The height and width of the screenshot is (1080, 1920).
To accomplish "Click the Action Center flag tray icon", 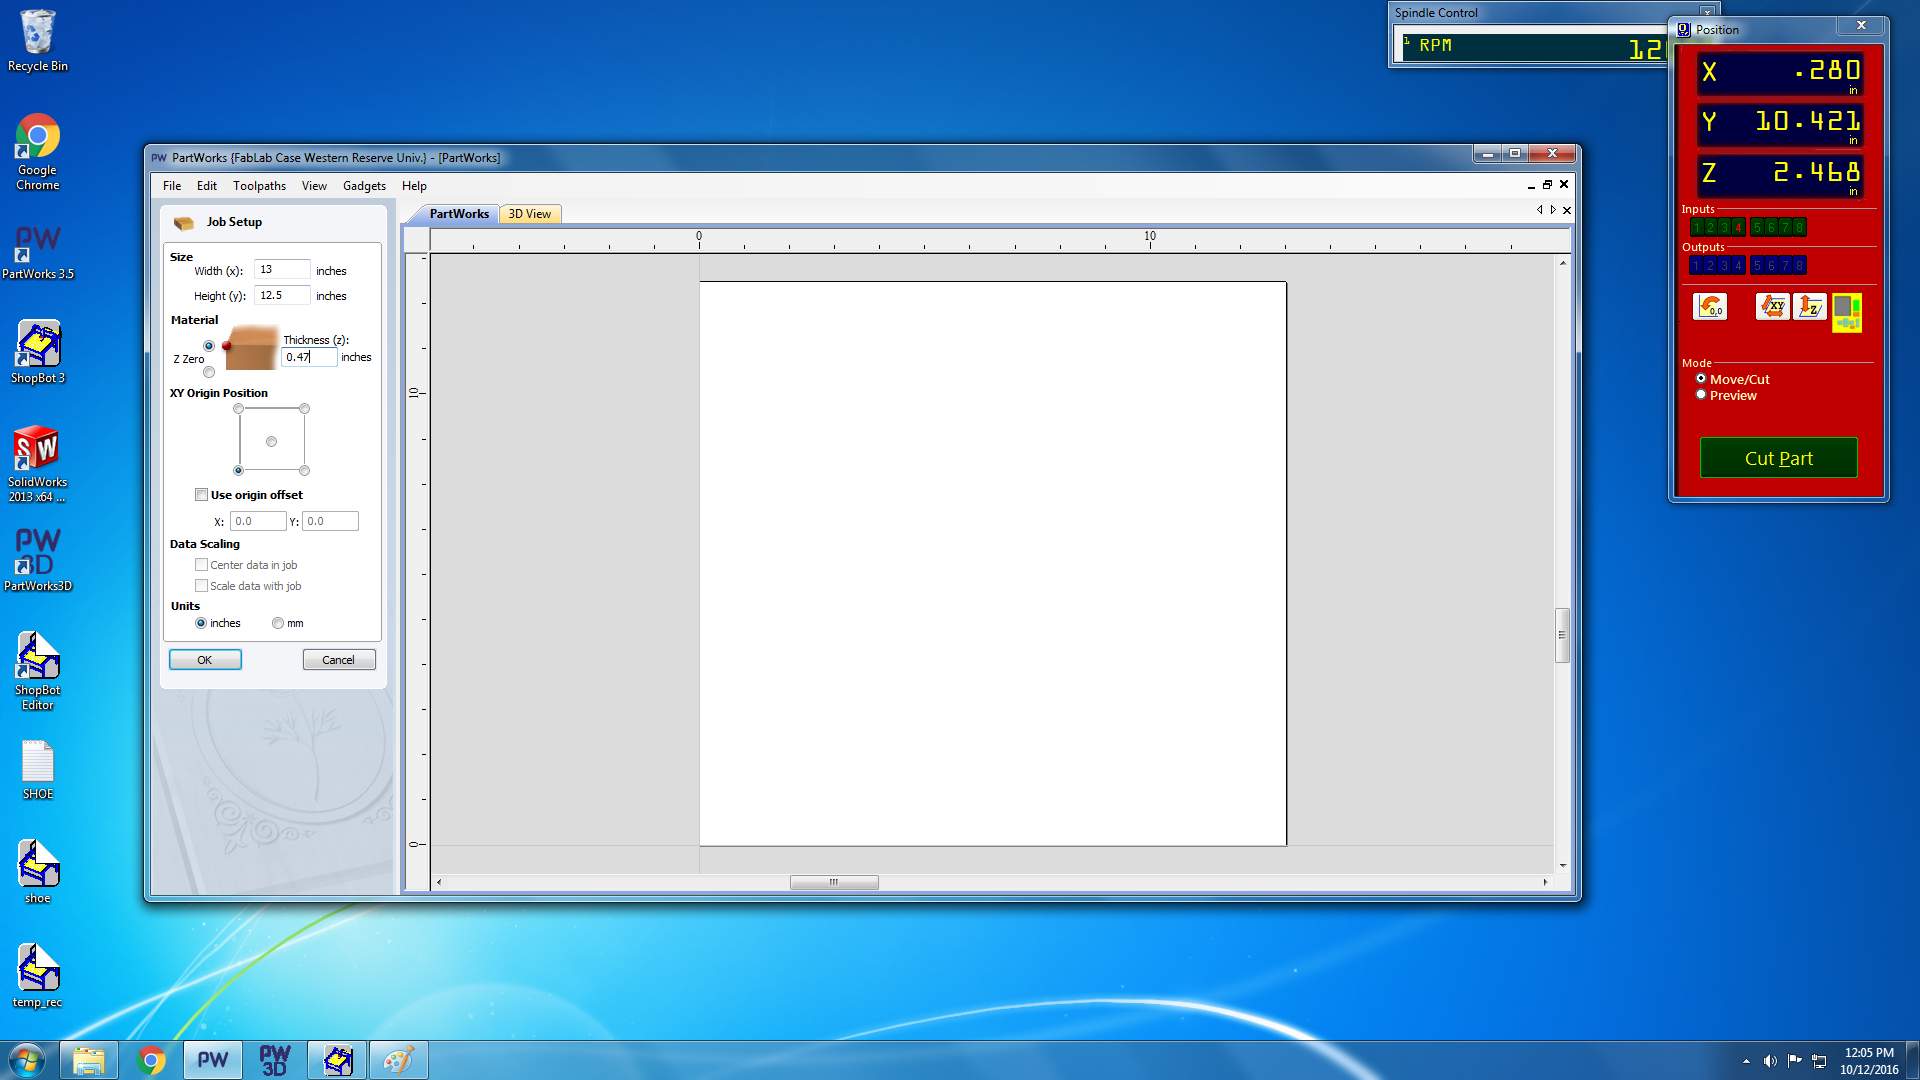I will [1795, 1061].
